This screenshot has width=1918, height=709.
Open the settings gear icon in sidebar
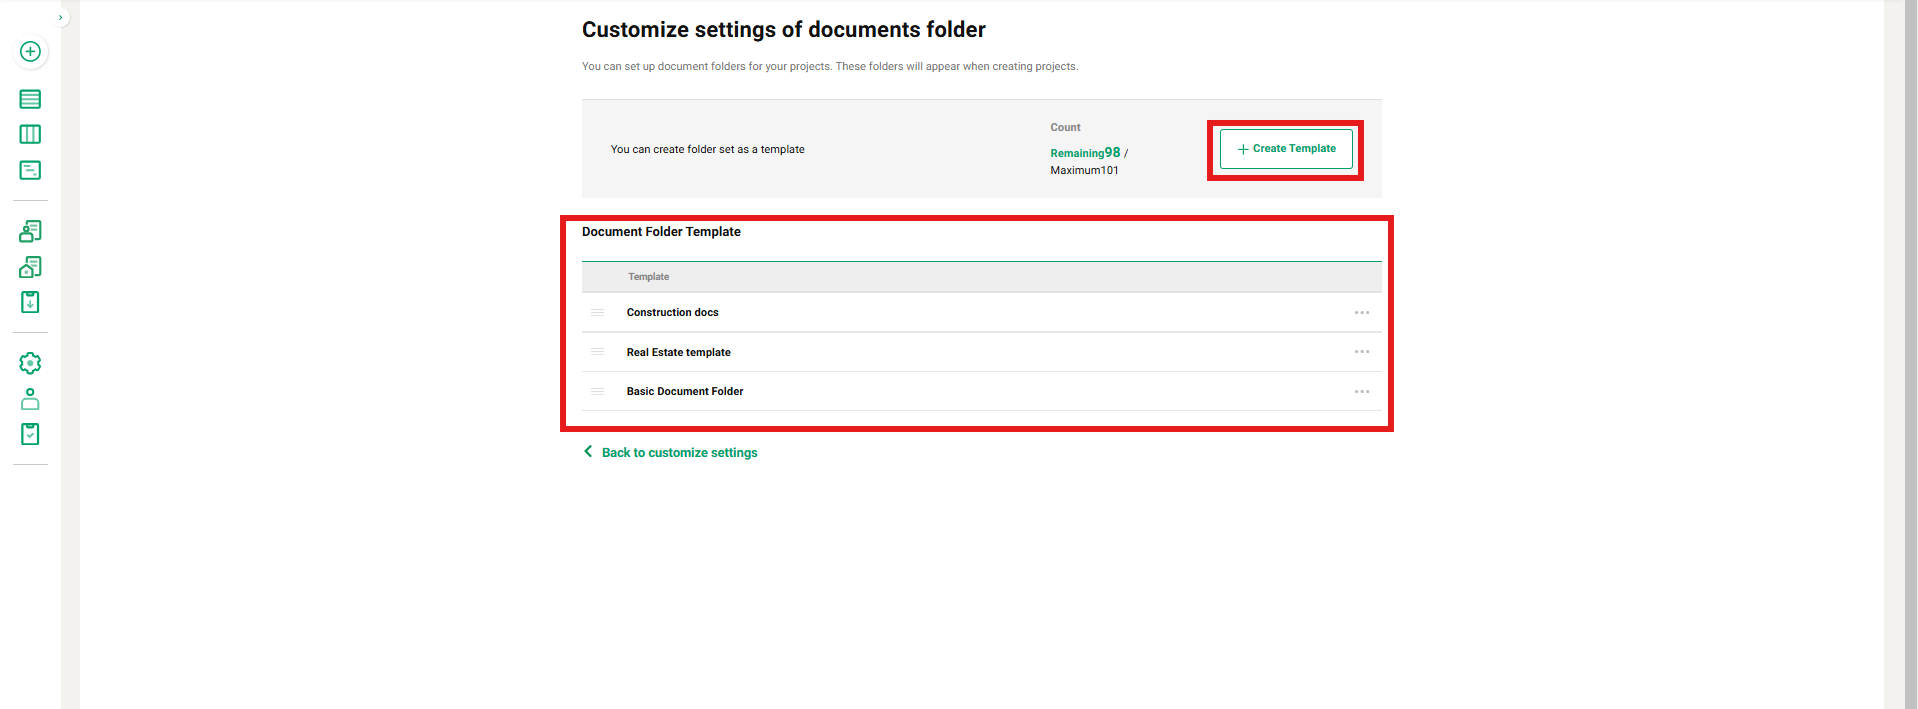tap(30, 363)
